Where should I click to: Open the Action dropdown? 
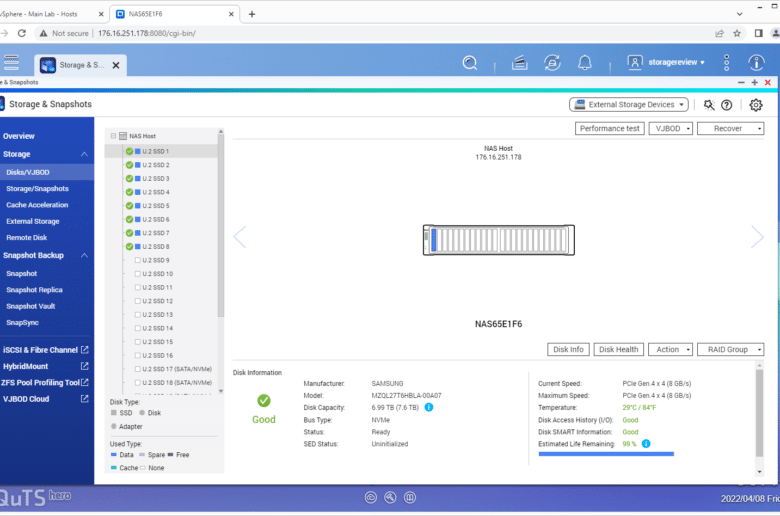click(671, 349)
